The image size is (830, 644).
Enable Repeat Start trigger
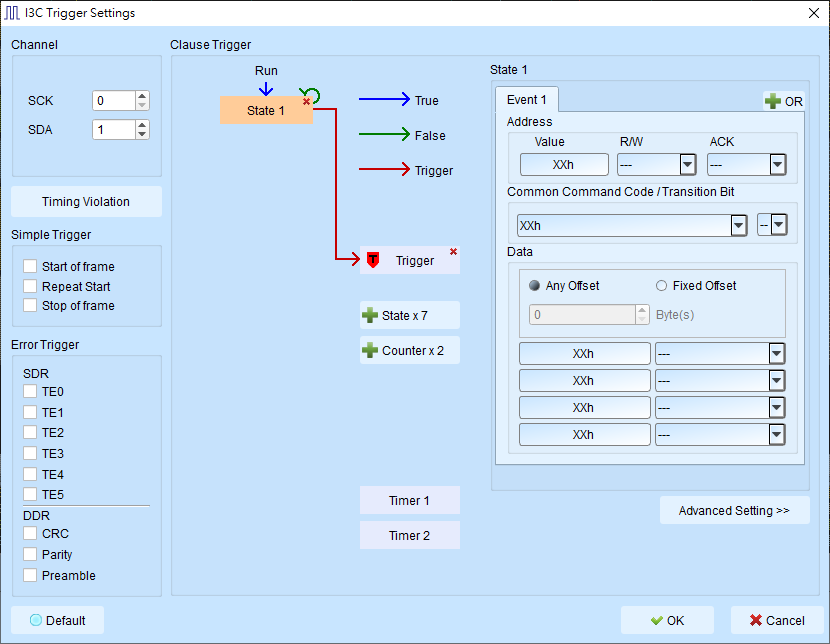click(30, 286)
